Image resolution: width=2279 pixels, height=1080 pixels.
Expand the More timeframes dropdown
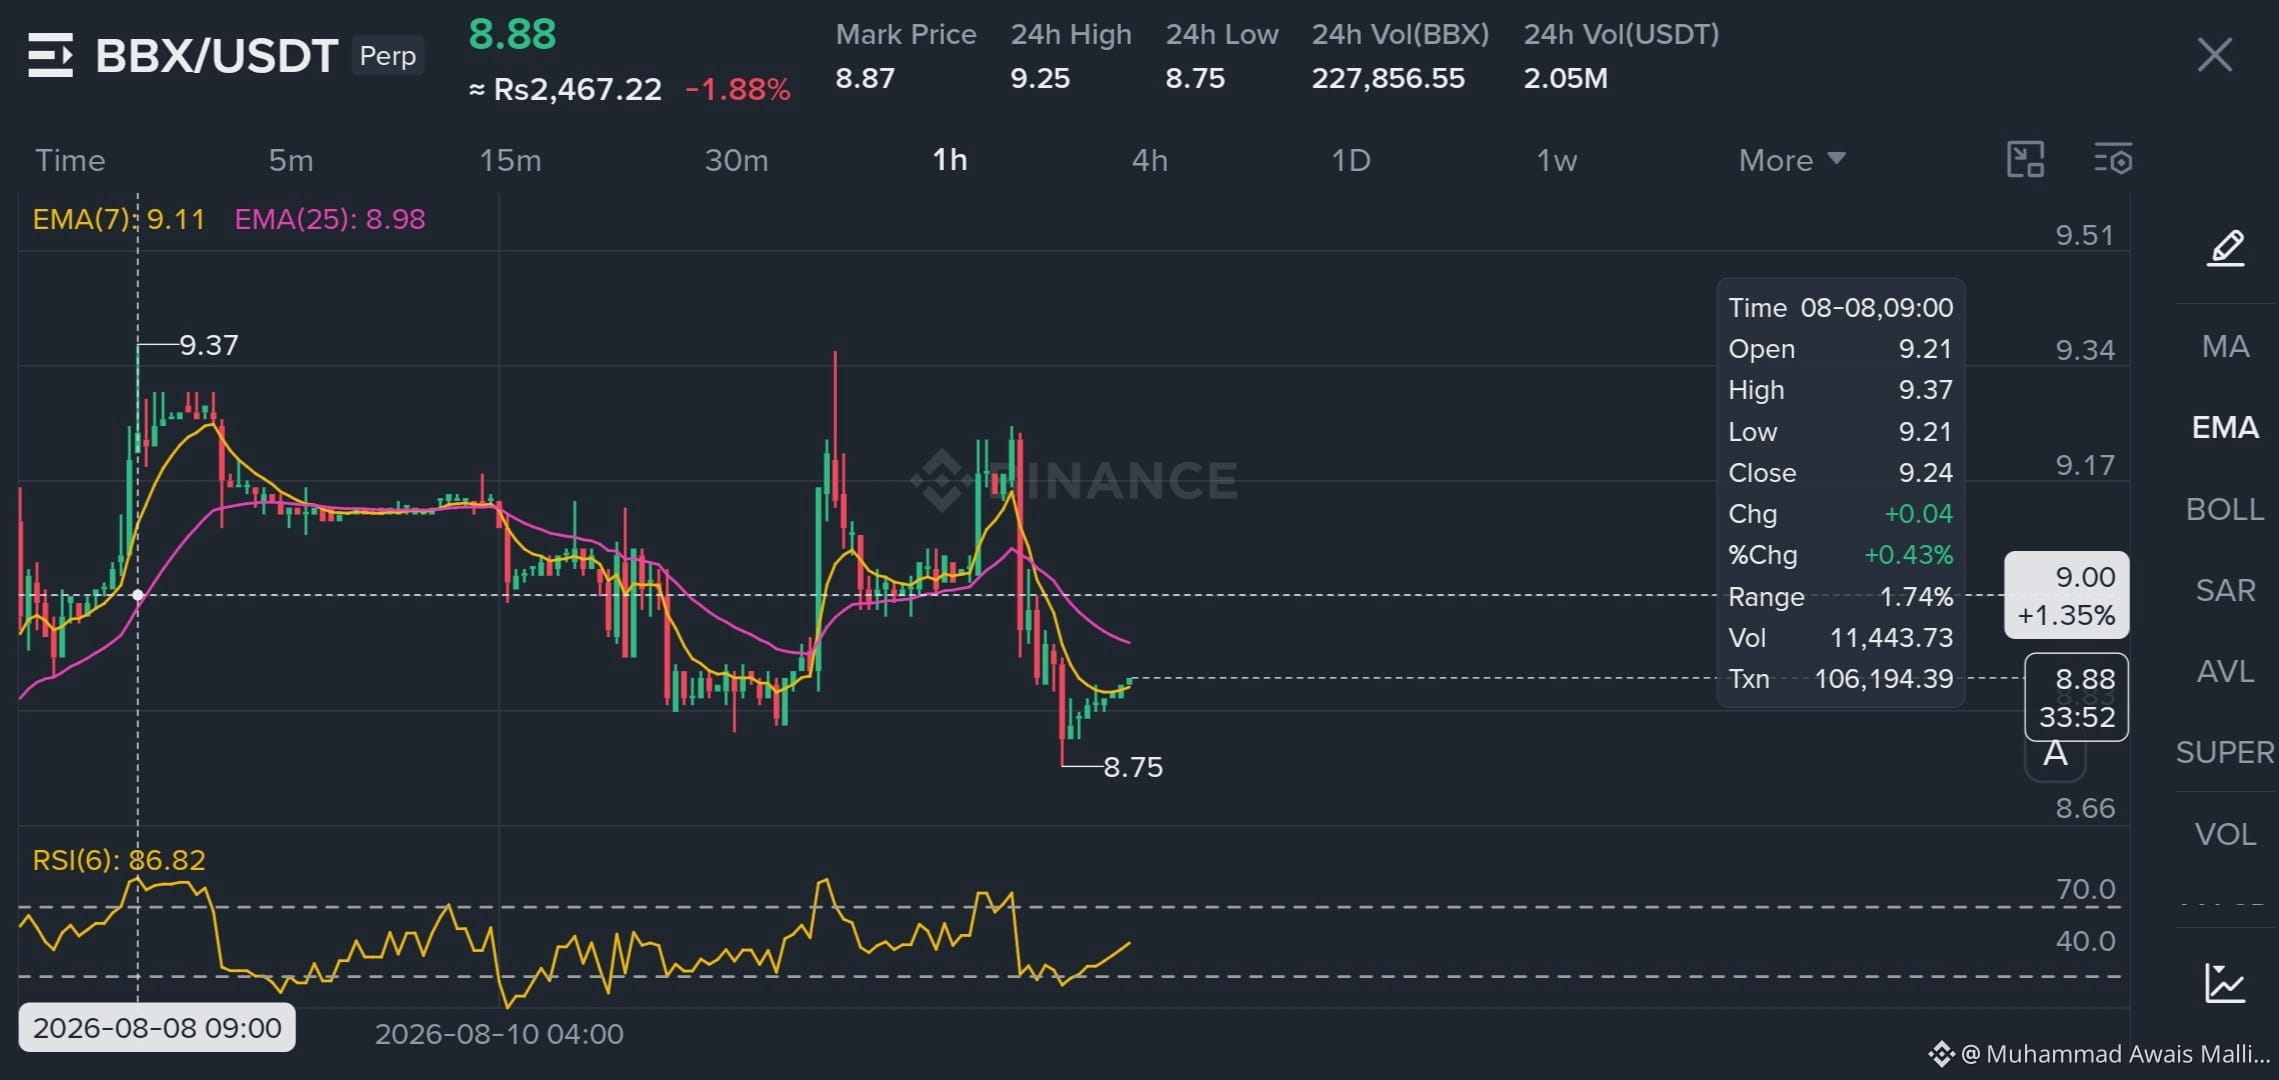pyautogui.click(x=1791, y=160)
